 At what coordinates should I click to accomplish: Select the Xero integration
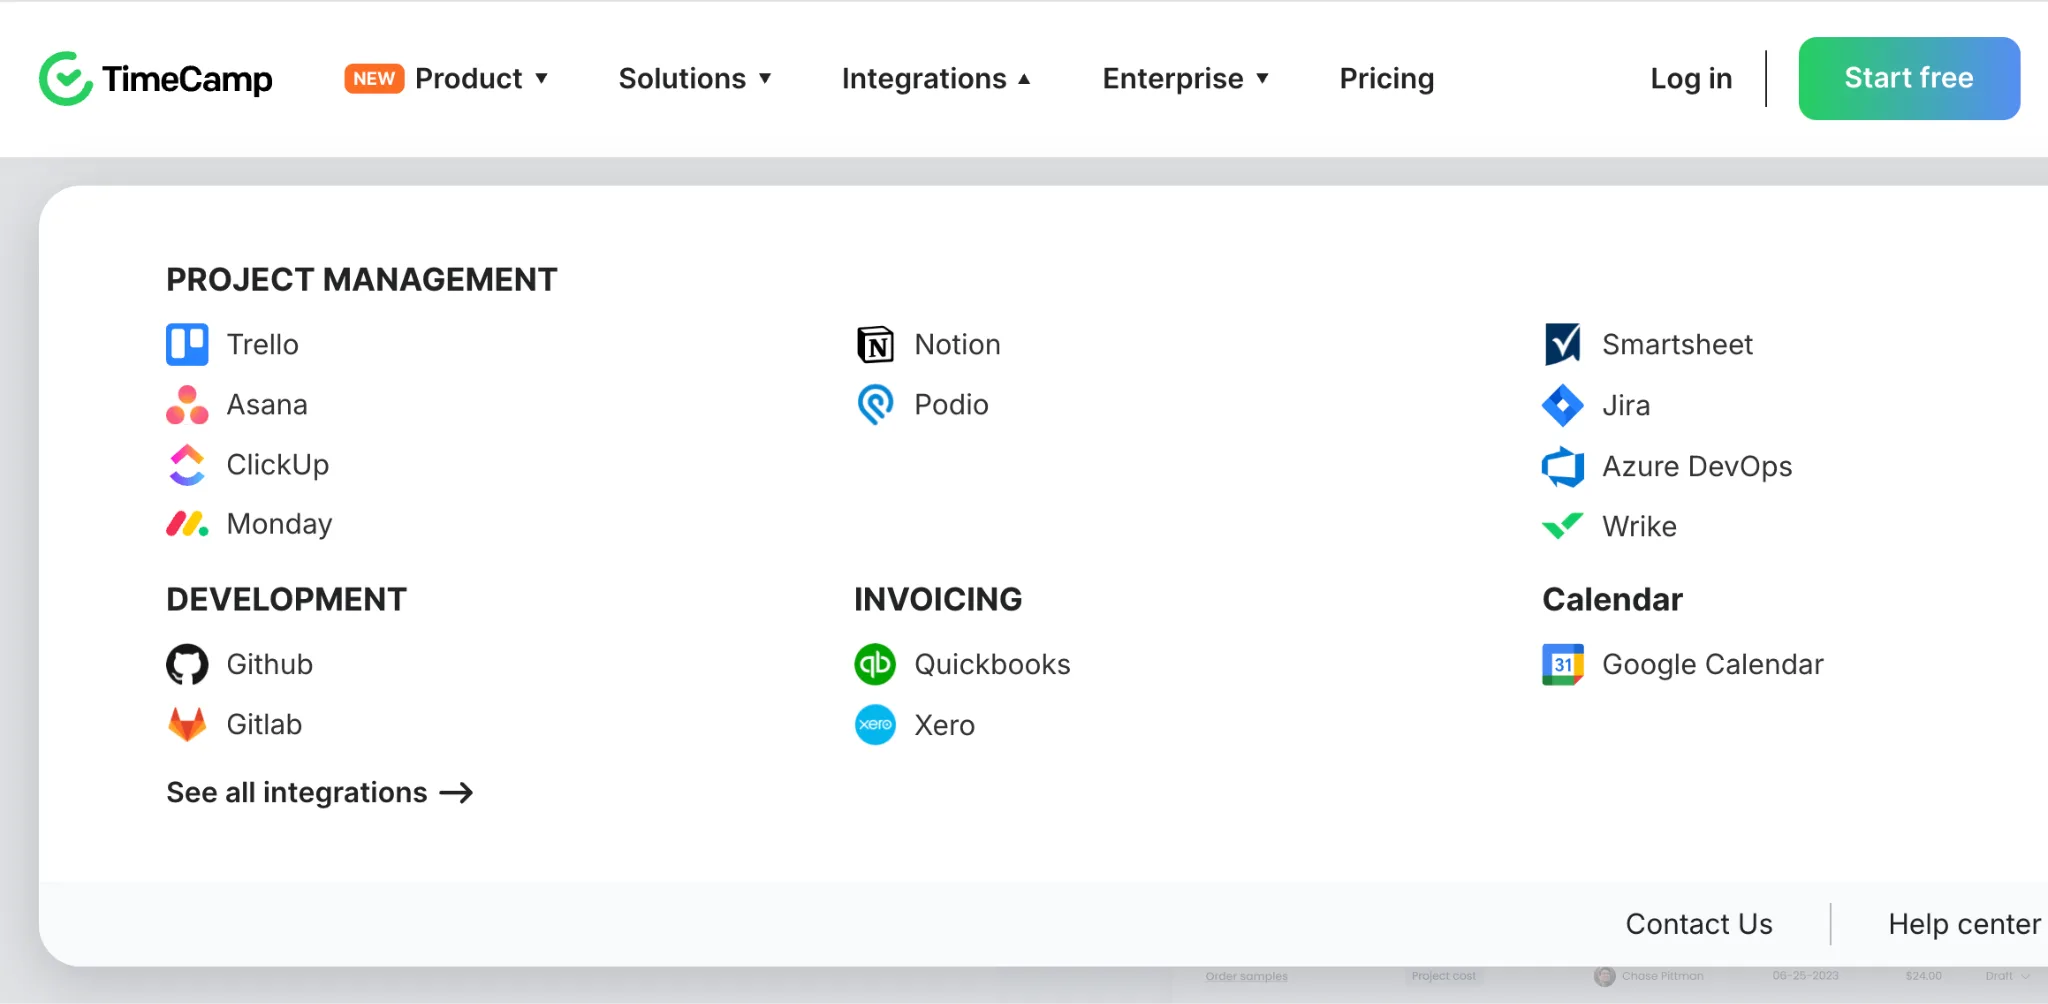click(944, 726)
